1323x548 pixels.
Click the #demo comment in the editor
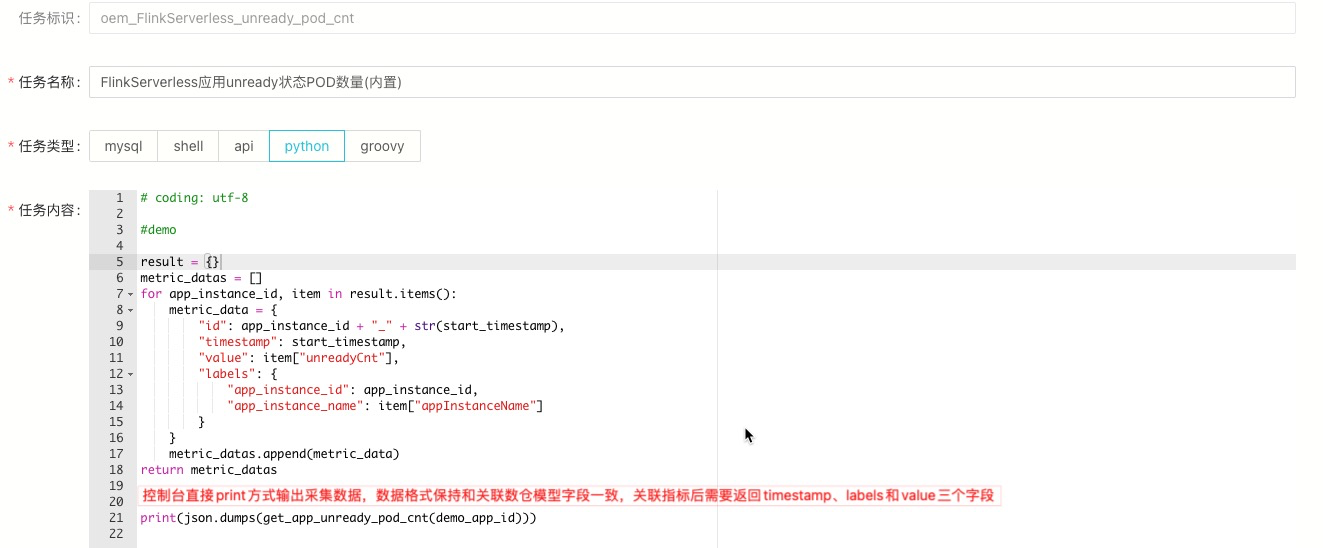click(158, 230)
